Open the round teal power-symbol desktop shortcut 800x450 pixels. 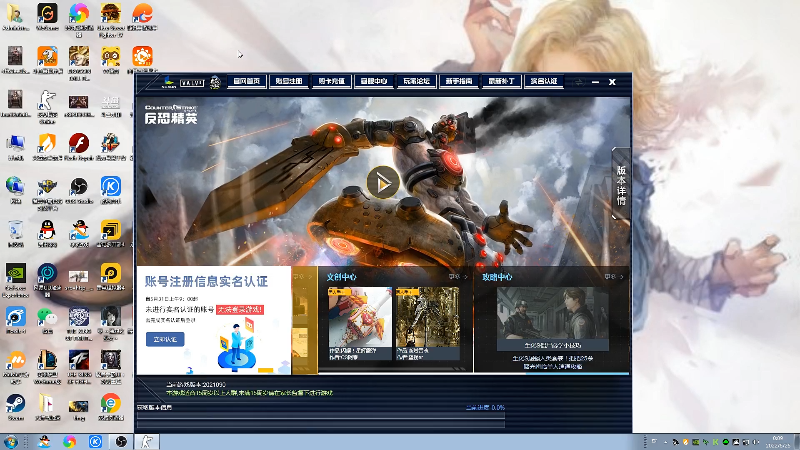47,280
